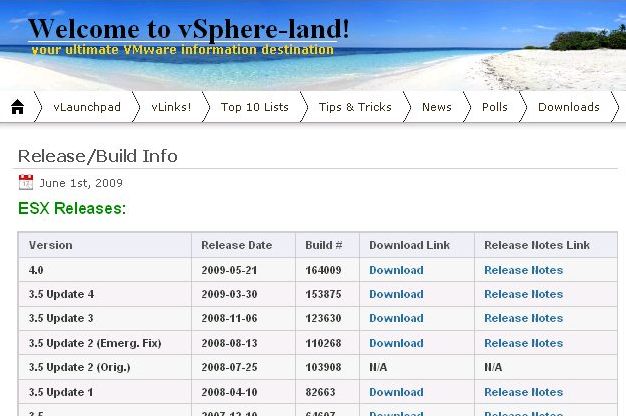Open the Tips & Tricks menu
Screen dimensions: 626x416
[x=355, y=107]
